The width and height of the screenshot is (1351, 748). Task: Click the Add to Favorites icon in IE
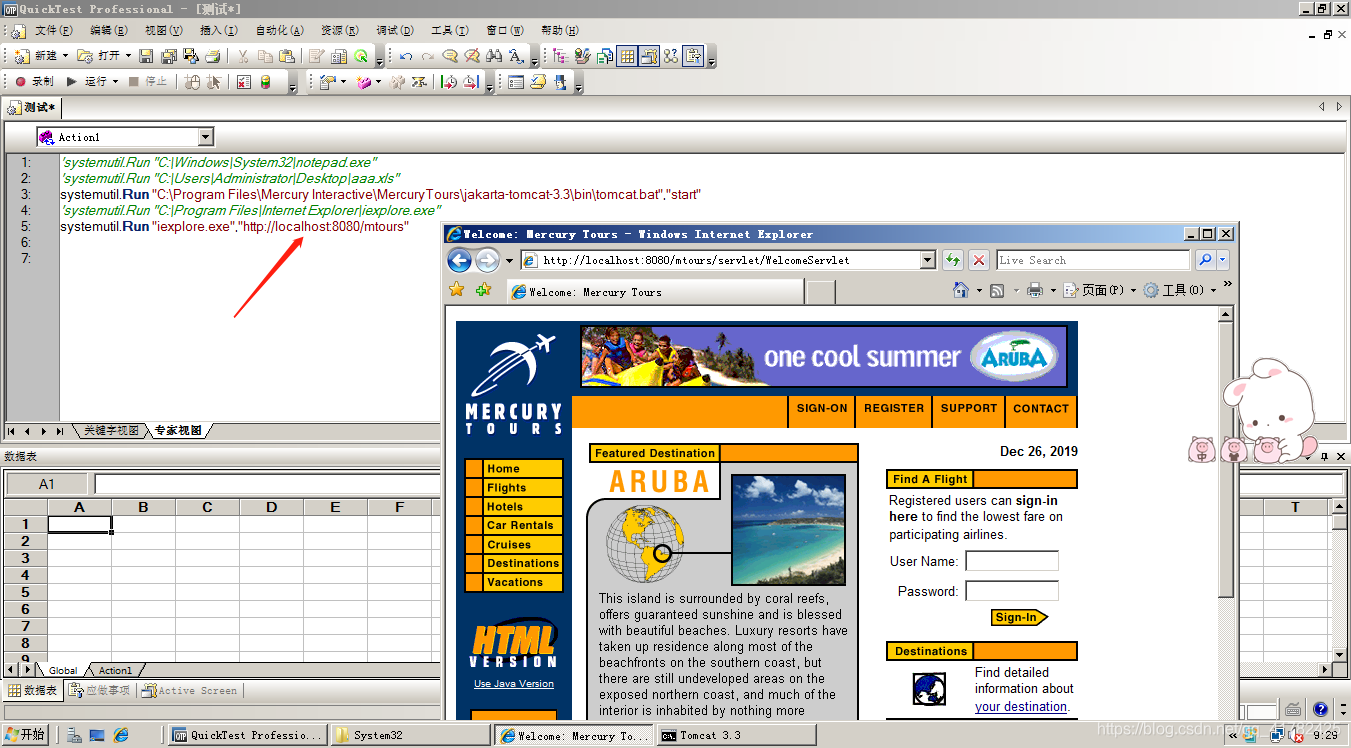tap(484, 290)
